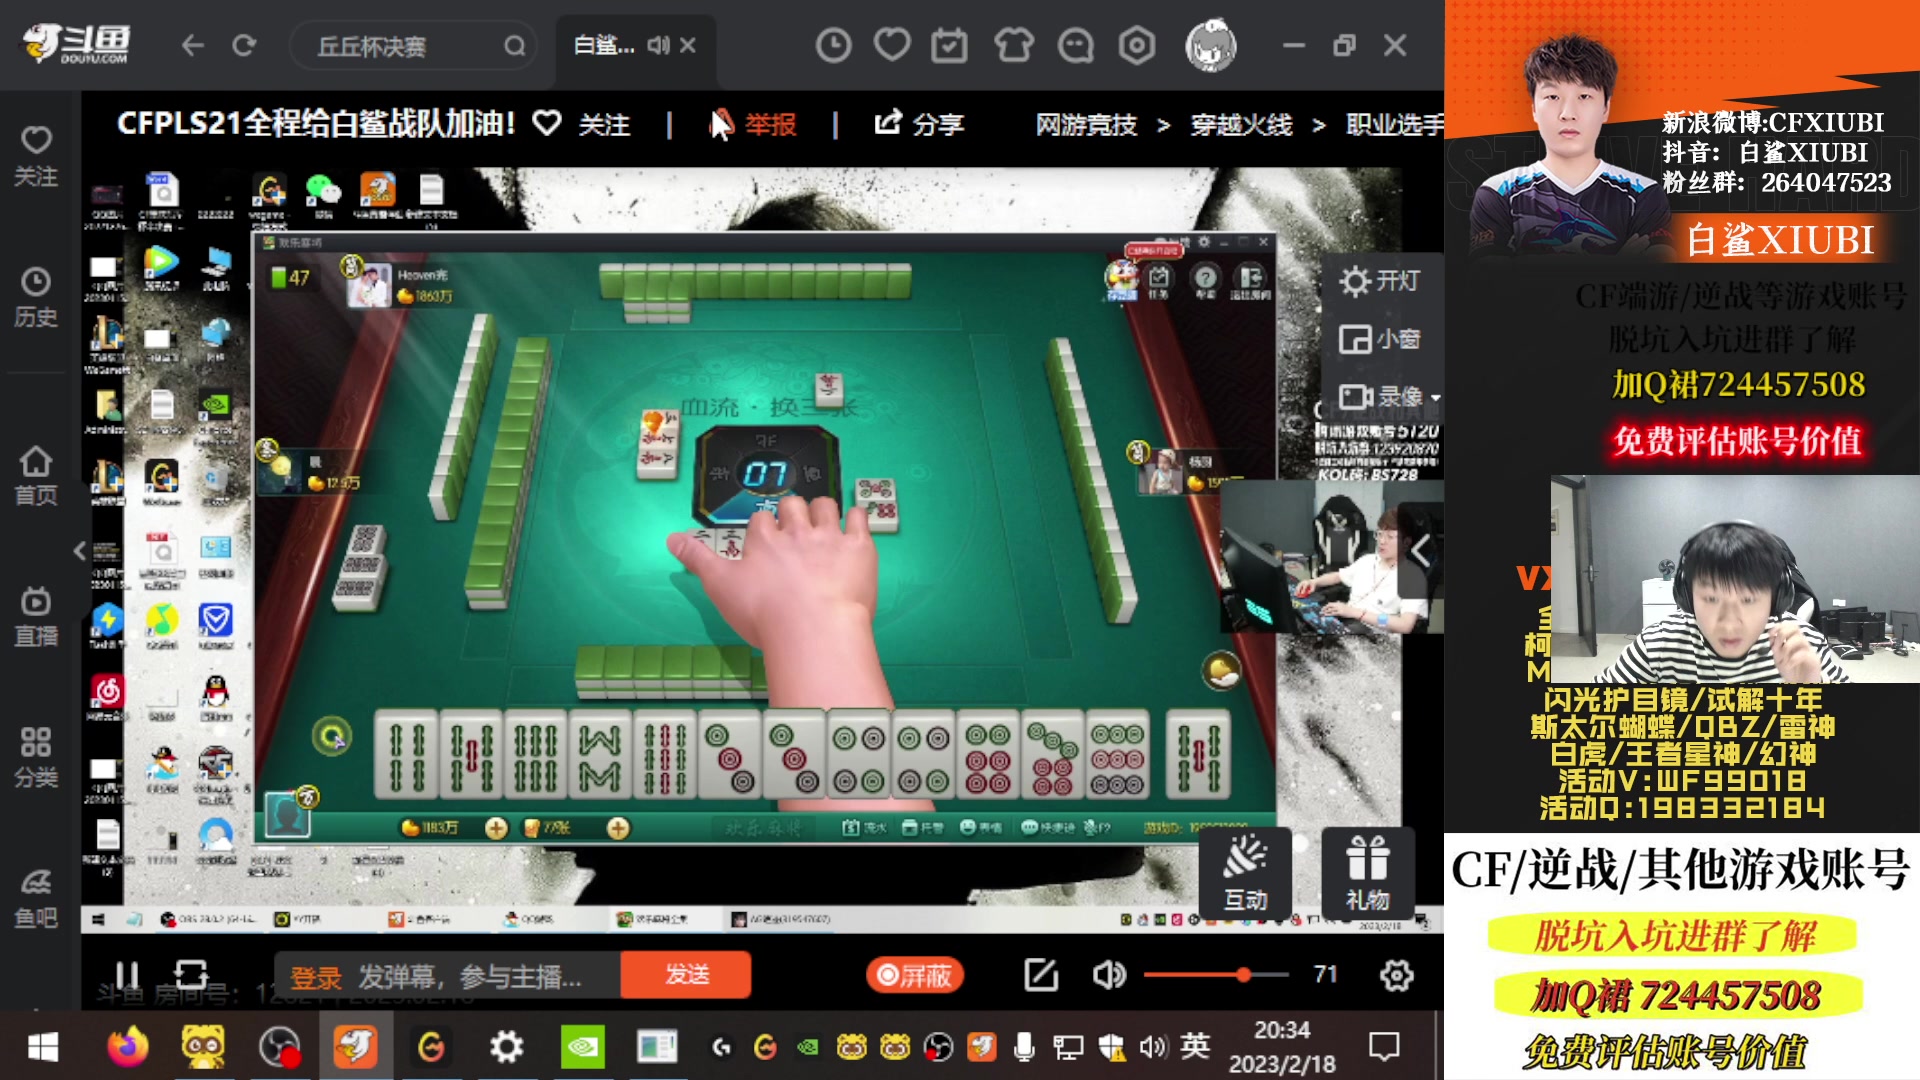Screen dimensions: 1920x1080
Task: Switch to mini window with 小窗
Action: click(x=1380, y=339)
